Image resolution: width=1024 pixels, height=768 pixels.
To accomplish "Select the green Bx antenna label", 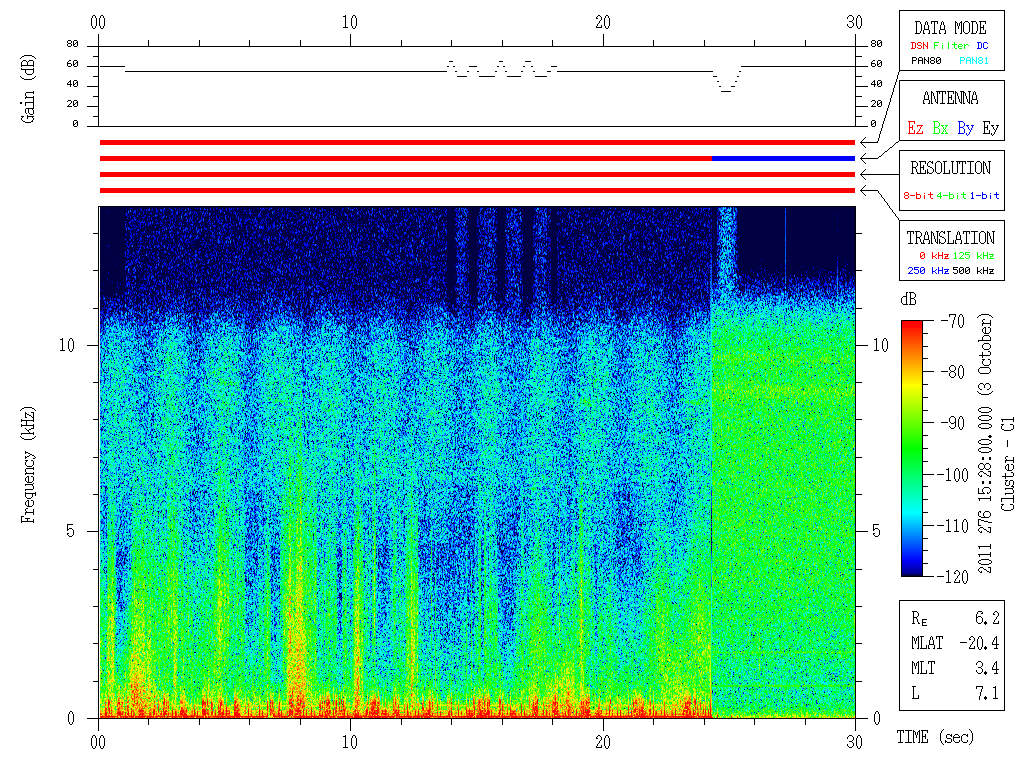I will 940,128.
